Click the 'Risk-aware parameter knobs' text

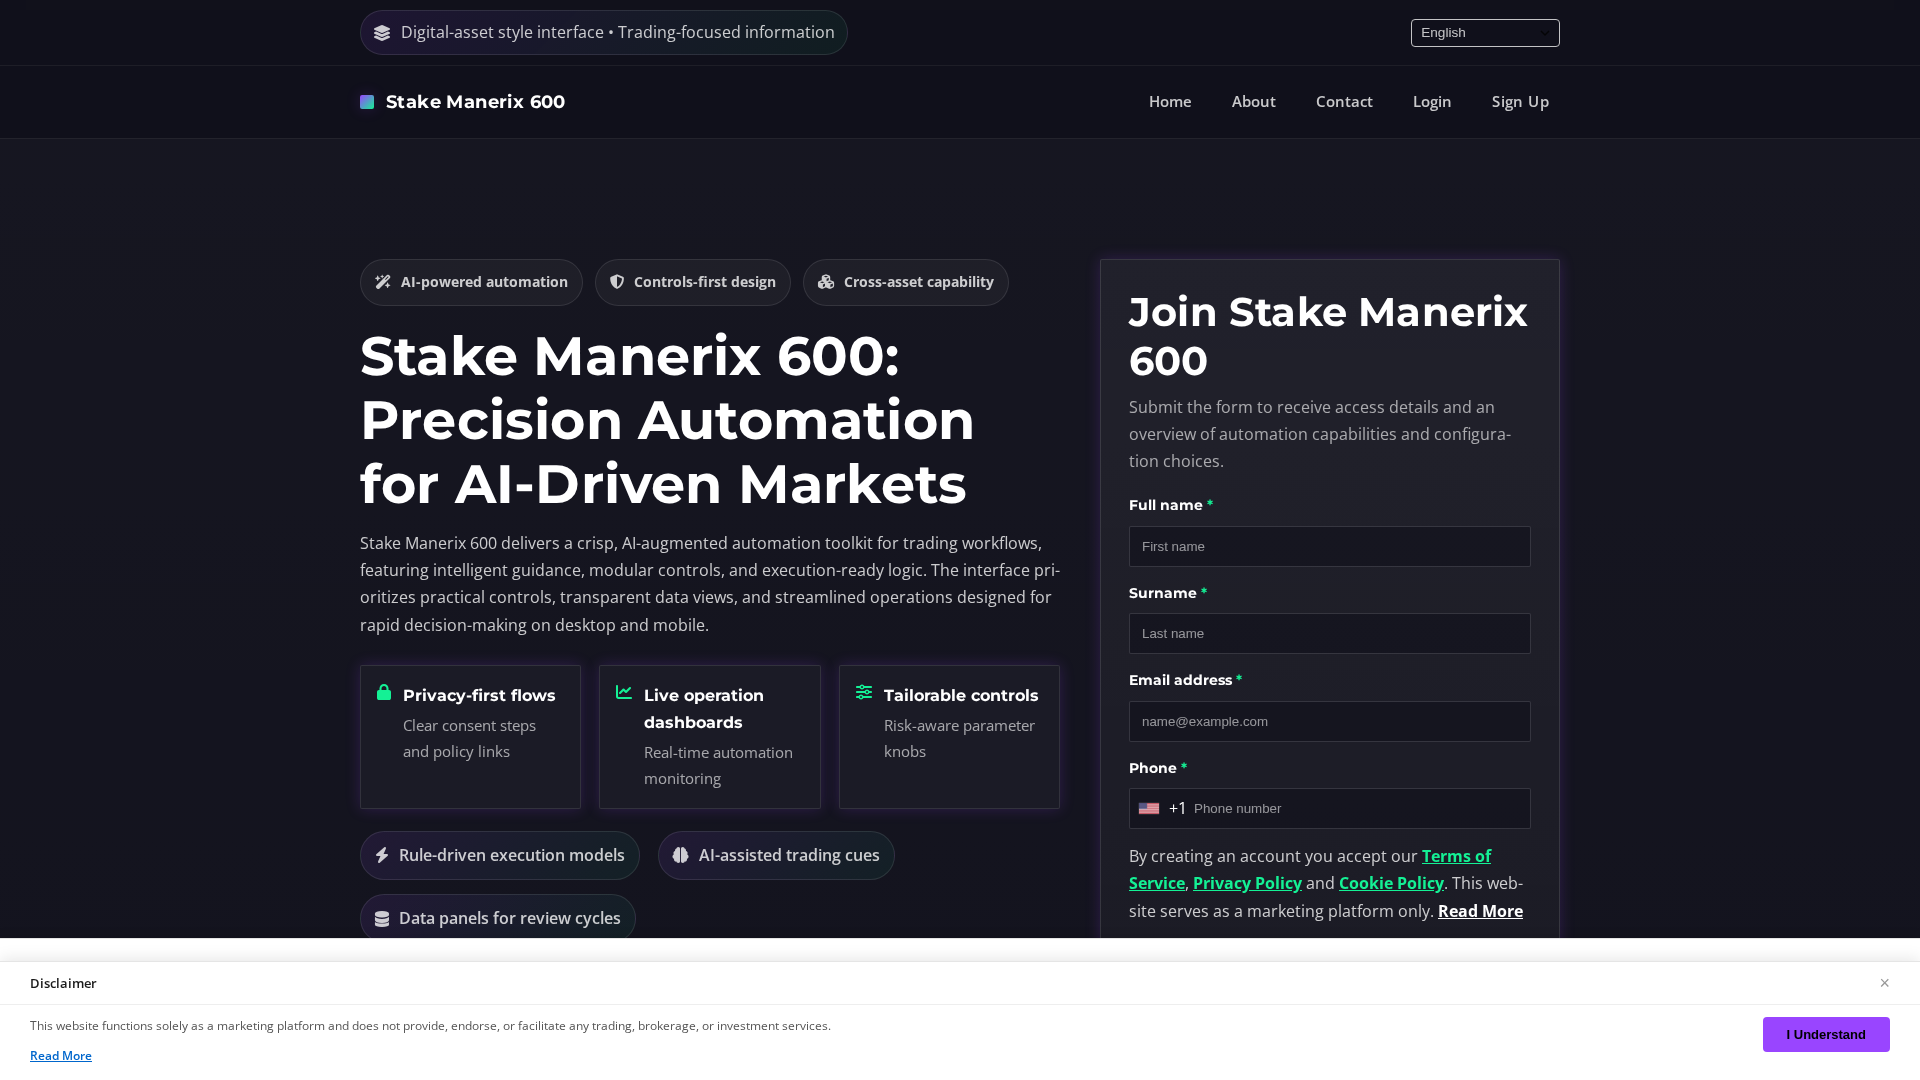959,739
